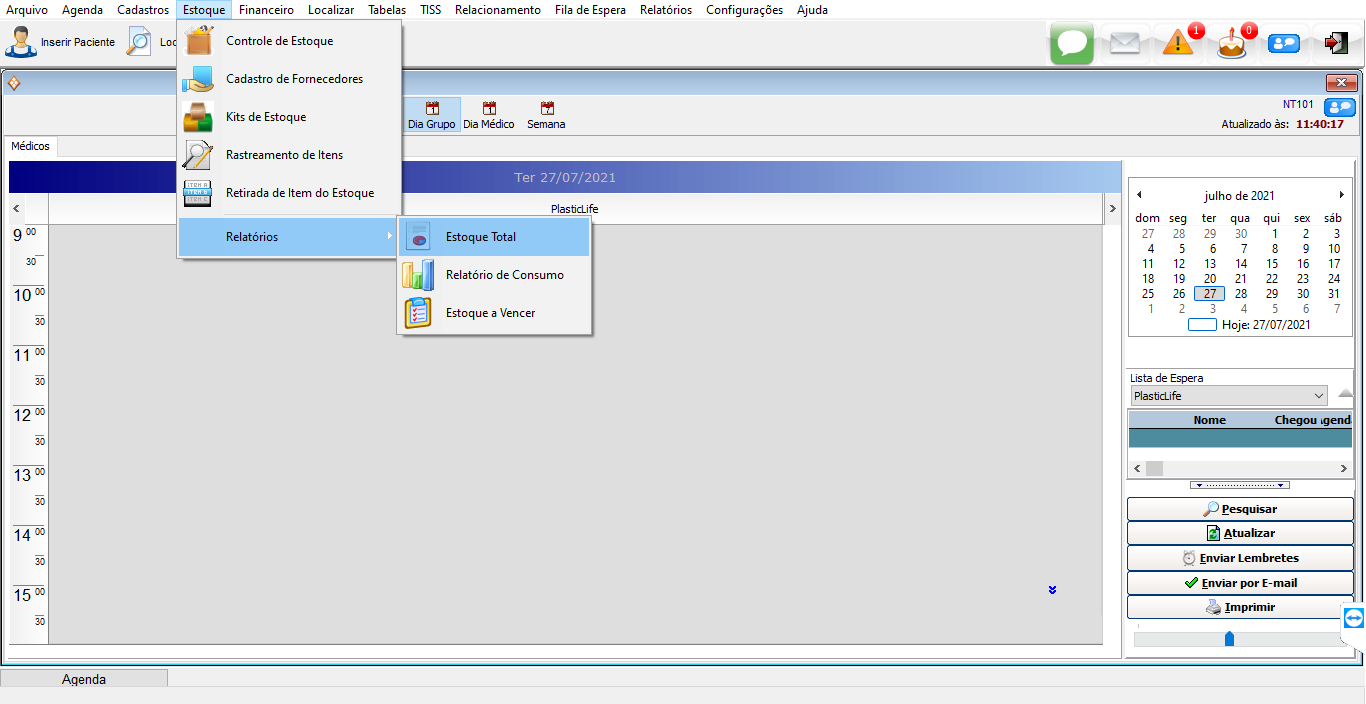Open the email envelope icon
1366x704 pixels.
(x=1125, y=44)
